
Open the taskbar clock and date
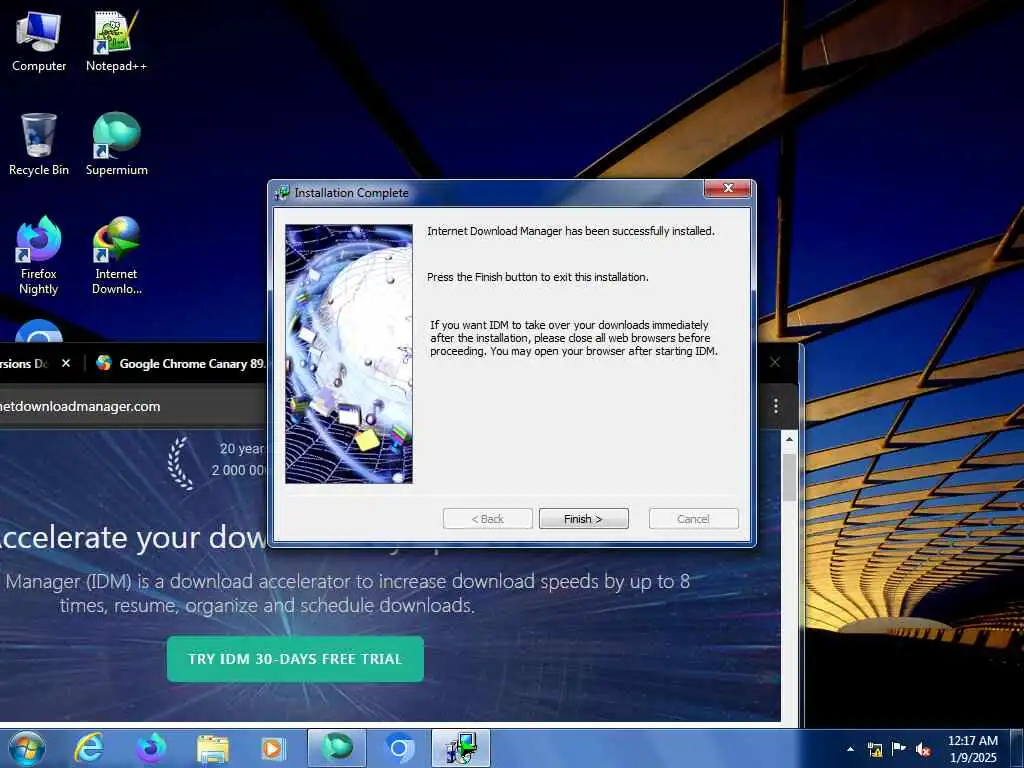tap(973, 749)
